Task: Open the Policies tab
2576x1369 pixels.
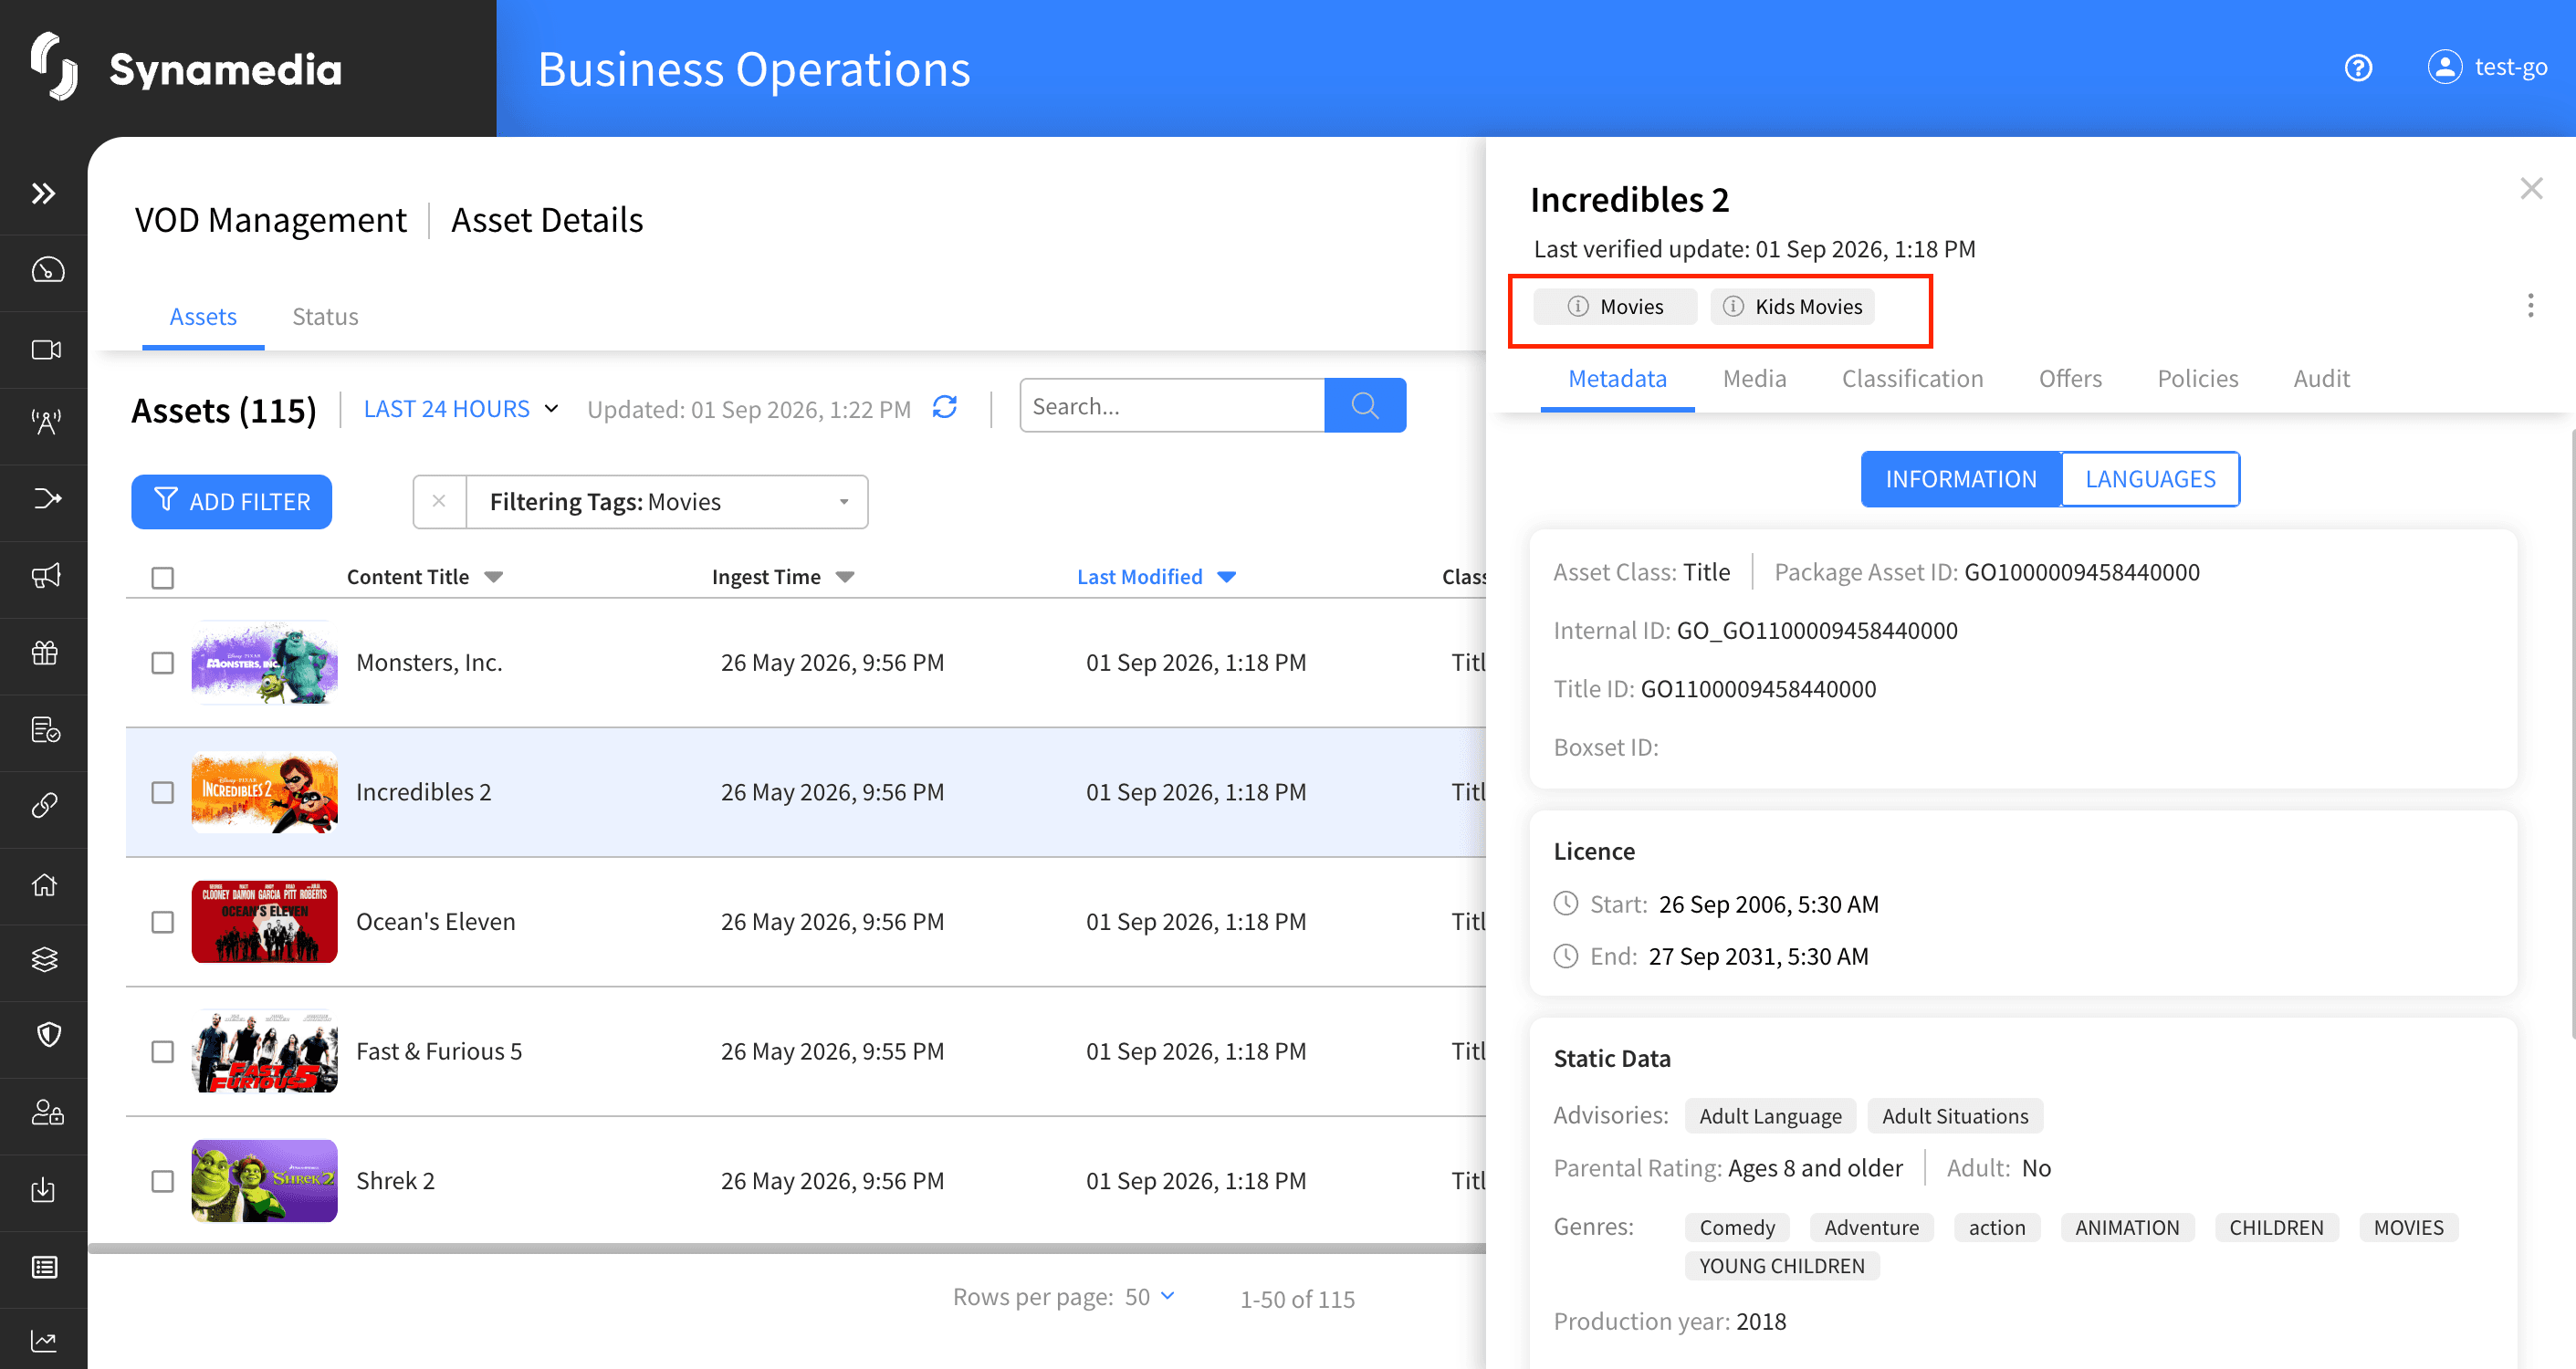Action: point(2197,379)
